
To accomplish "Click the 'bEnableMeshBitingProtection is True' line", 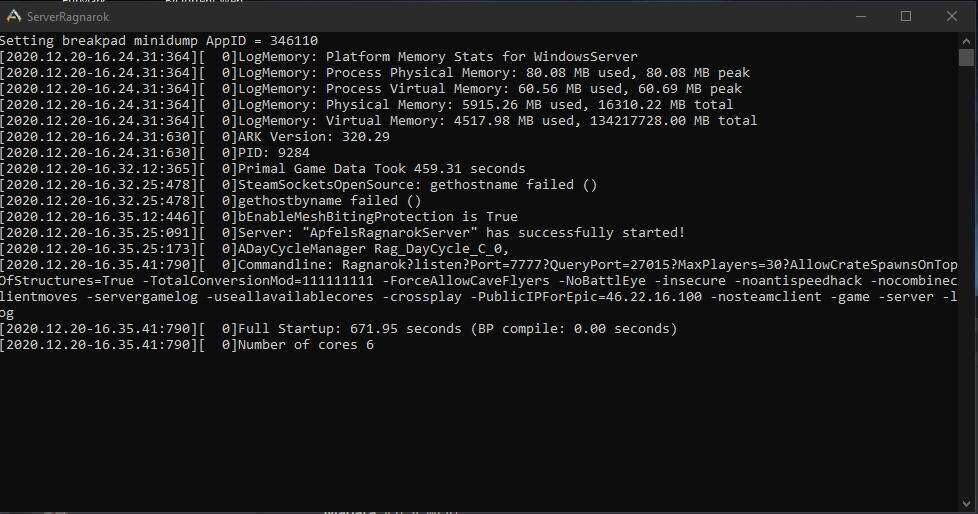I will (259, 217).
